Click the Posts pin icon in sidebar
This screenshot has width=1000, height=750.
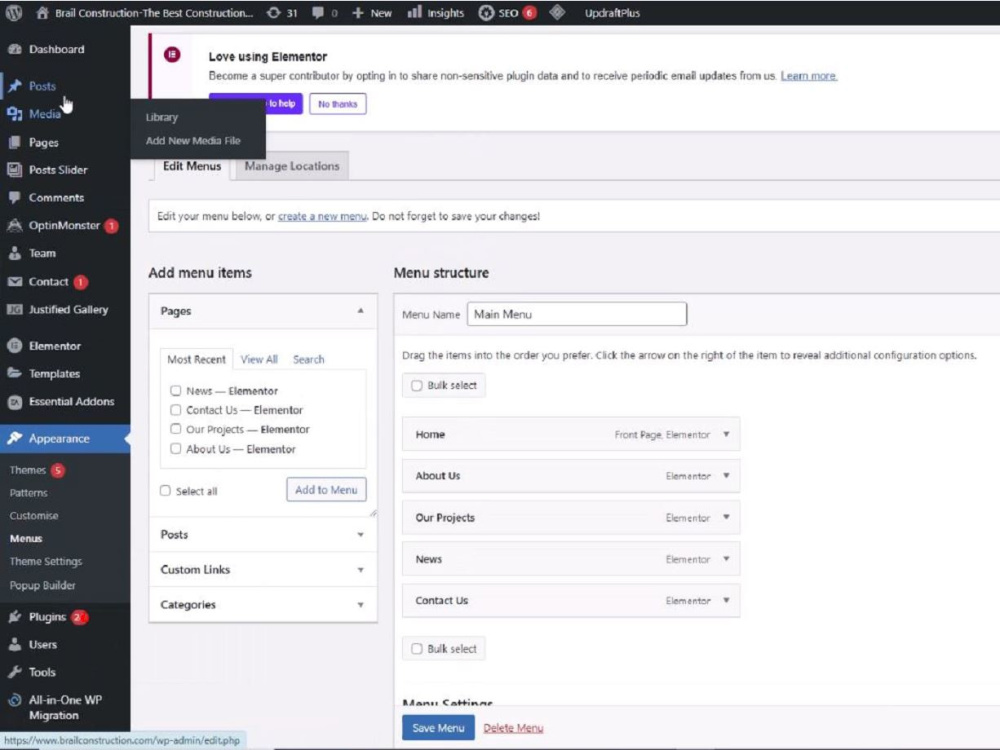(x=15, y=85)
